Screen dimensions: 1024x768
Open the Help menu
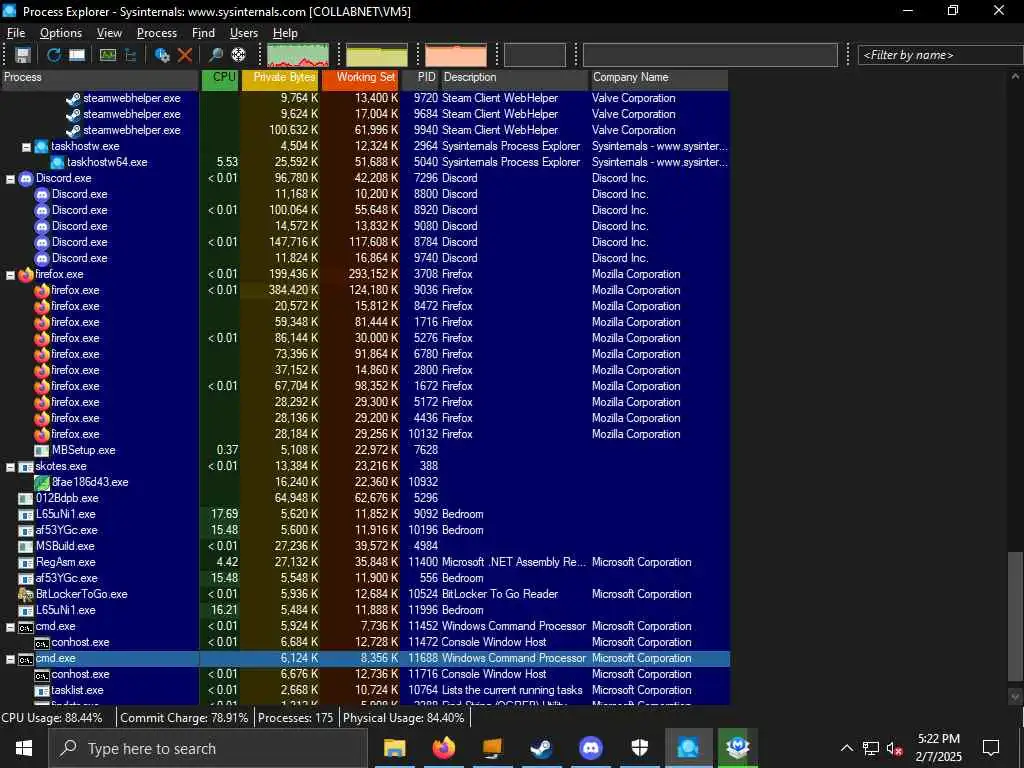click(x=285, y=33)
